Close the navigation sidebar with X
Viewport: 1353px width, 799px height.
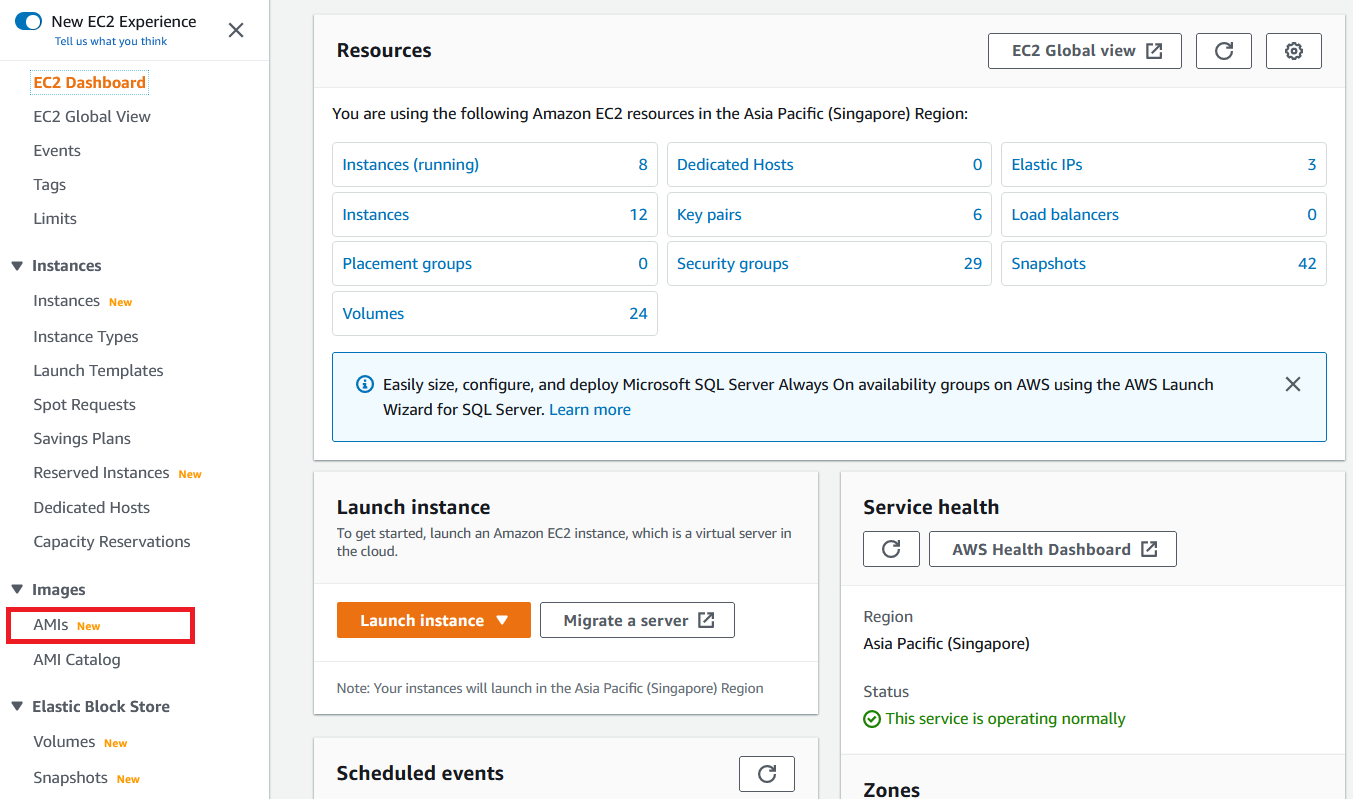pyautogui.click(x=236, y=30)
